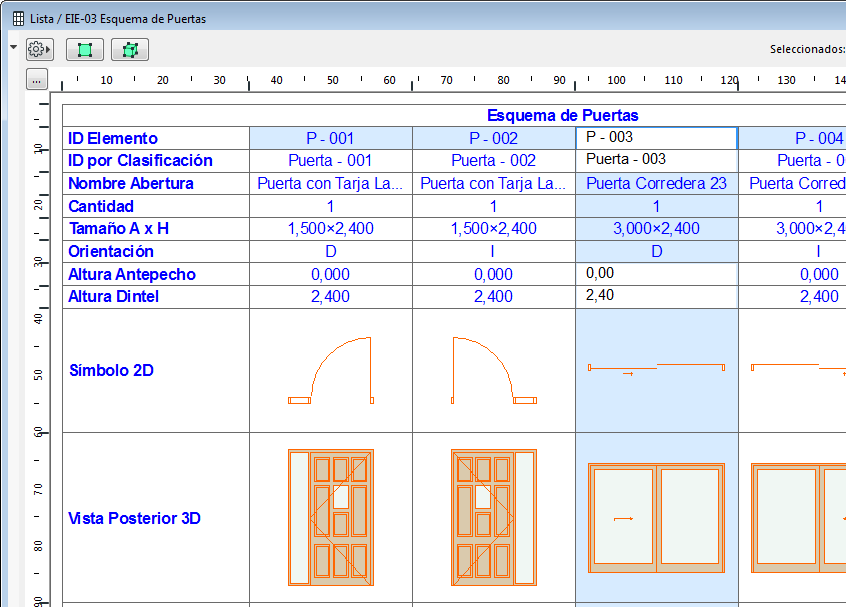Collapse the toolbar using the small black arrow

13,47
